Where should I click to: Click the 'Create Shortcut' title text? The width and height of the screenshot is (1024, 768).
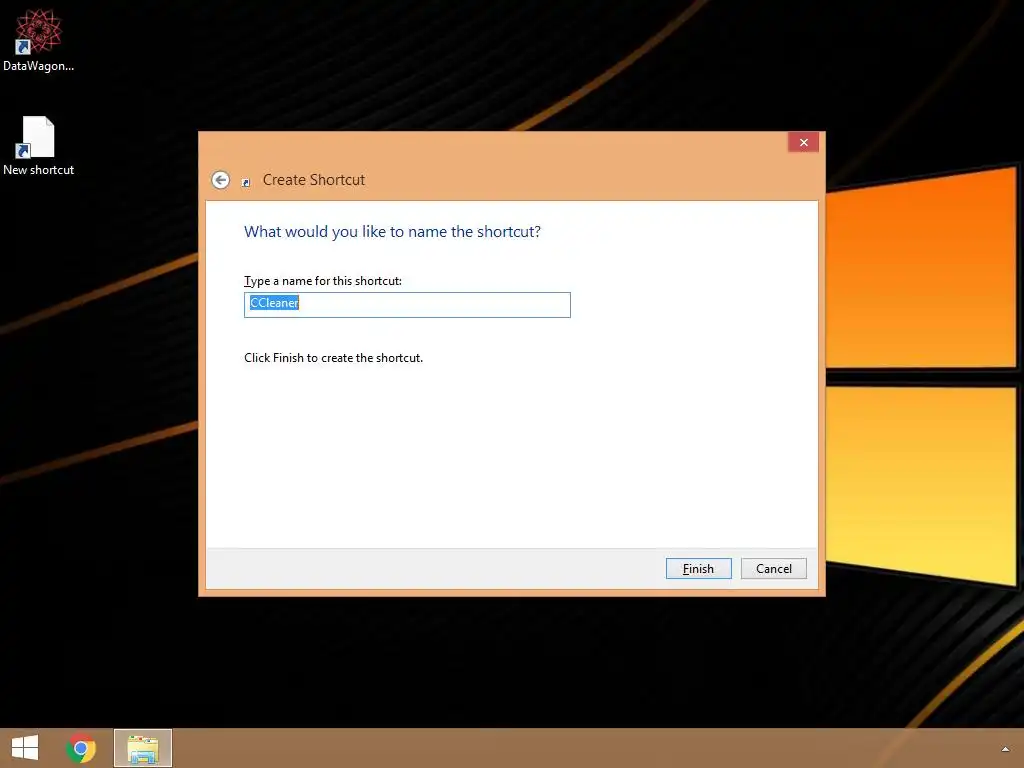313,180
